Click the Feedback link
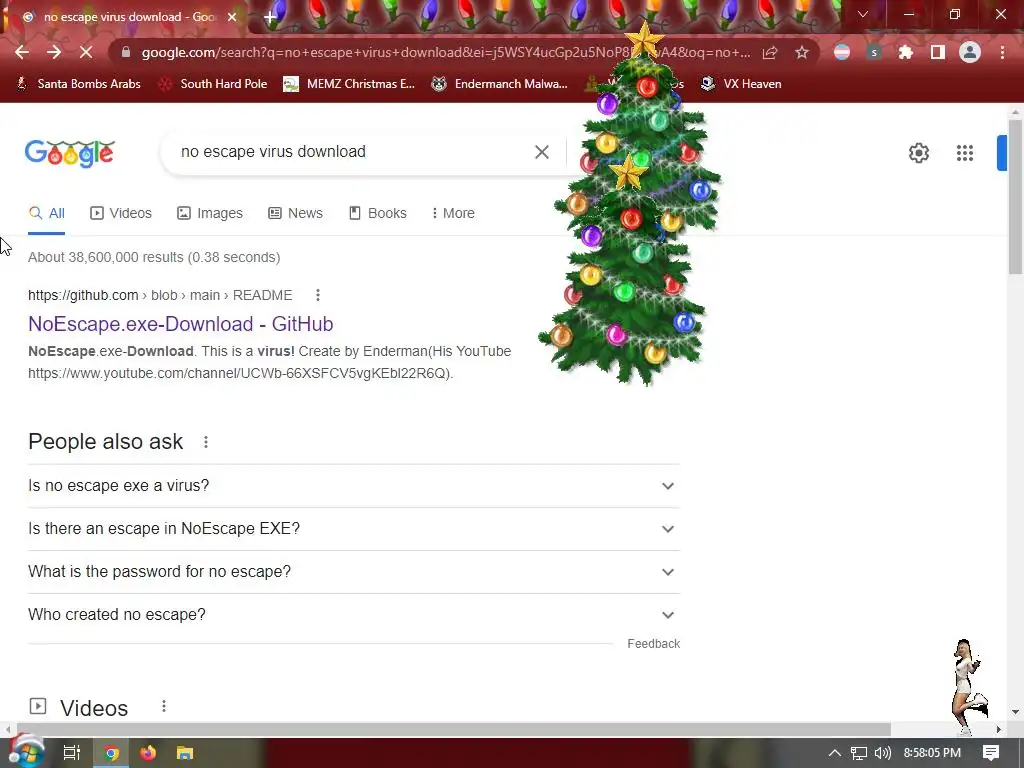Screen dimensions: 1024x768 [x=653, y=644]
